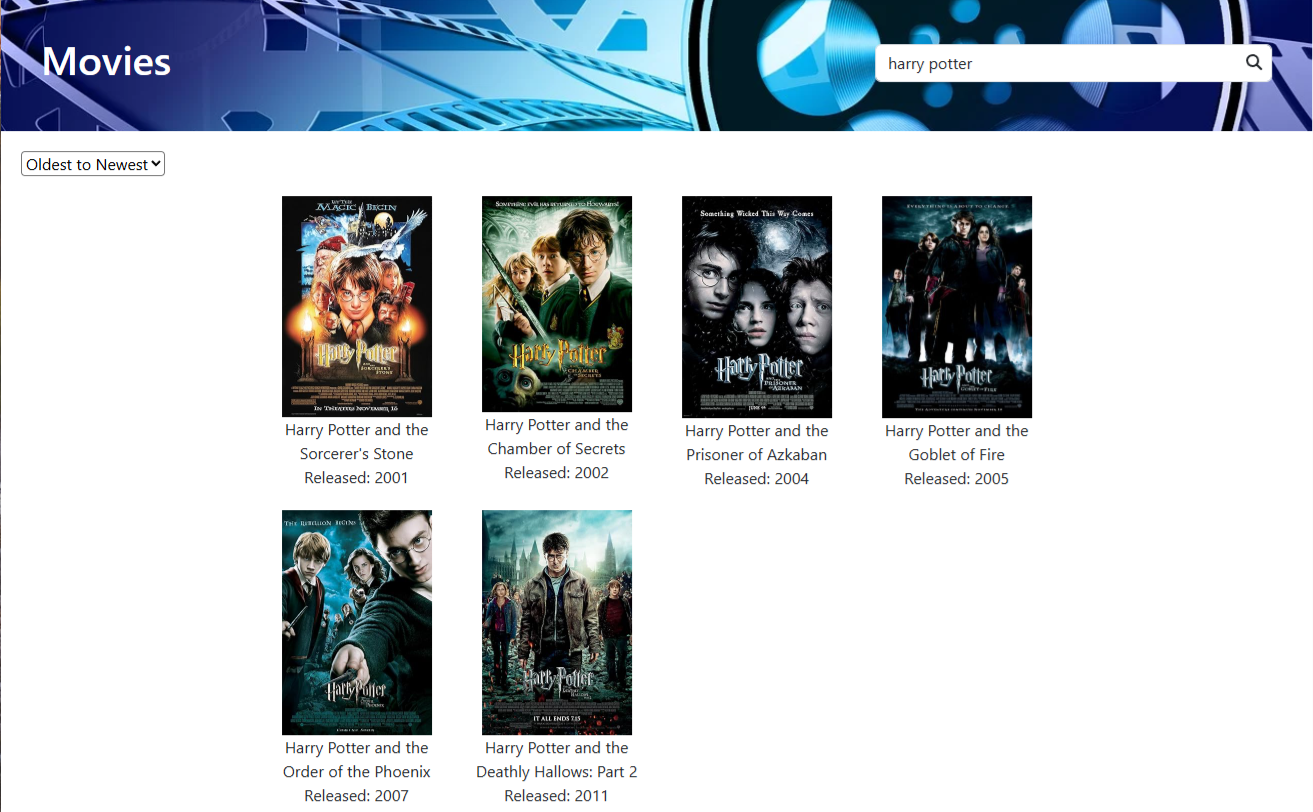Click the title 'Harry Potter and the Deathly Hallows: Part 2'

click(x=557, y=760)
